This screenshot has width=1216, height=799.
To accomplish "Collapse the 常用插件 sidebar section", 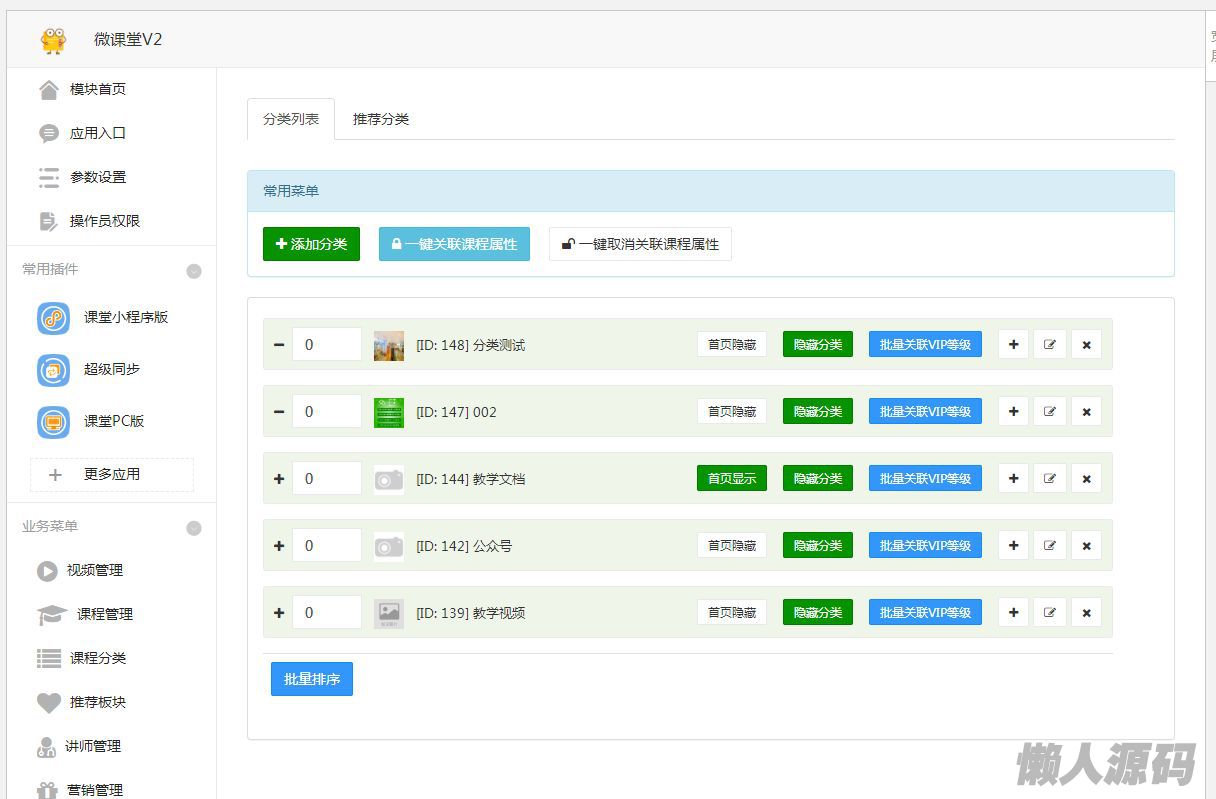I will 194,271.
